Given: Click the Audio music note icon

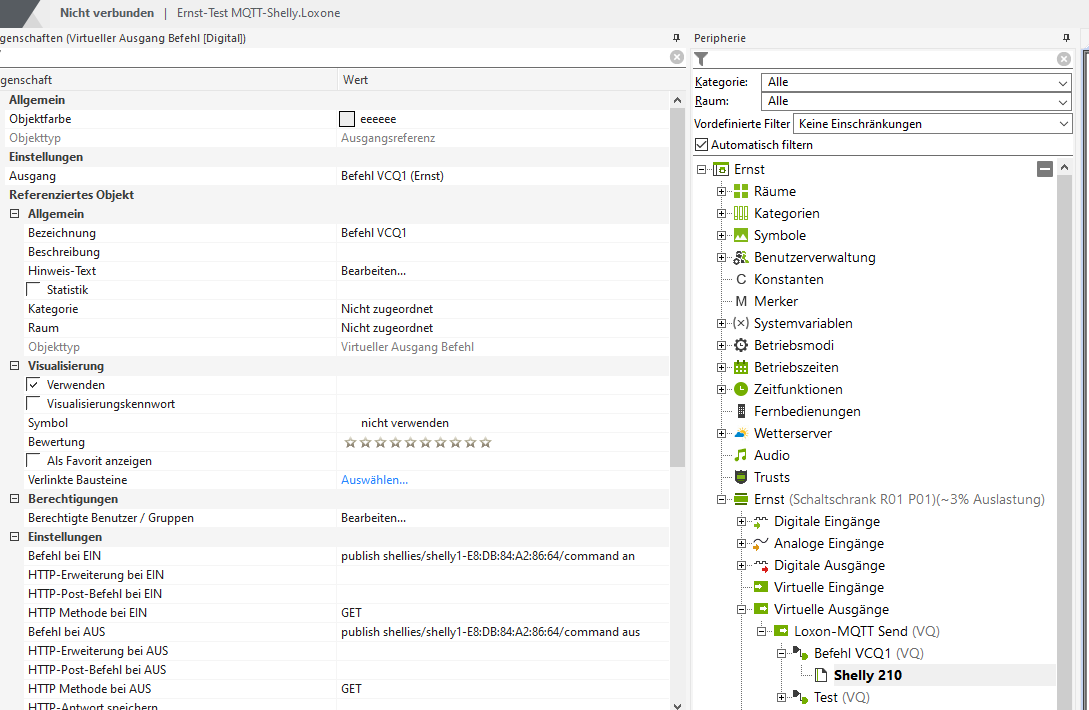Looking at the screenshot, I should (x=741, y=455).
